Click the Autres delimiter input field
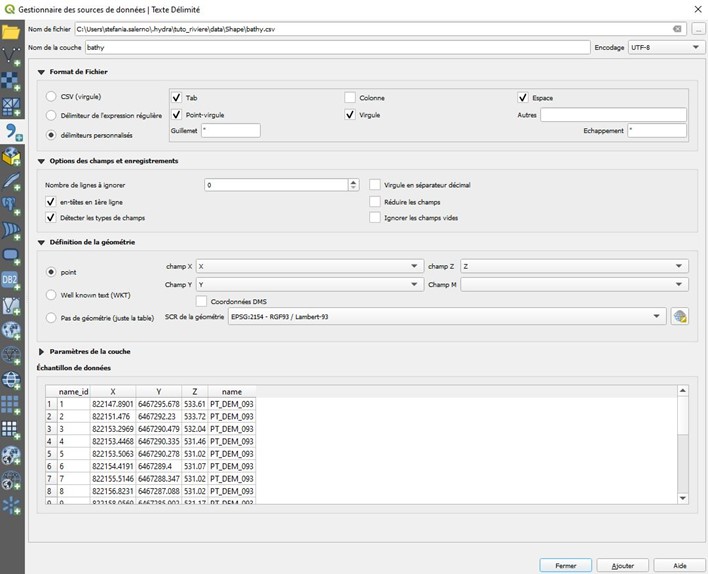Screen dimensions: 708x574 click(613, 115)
